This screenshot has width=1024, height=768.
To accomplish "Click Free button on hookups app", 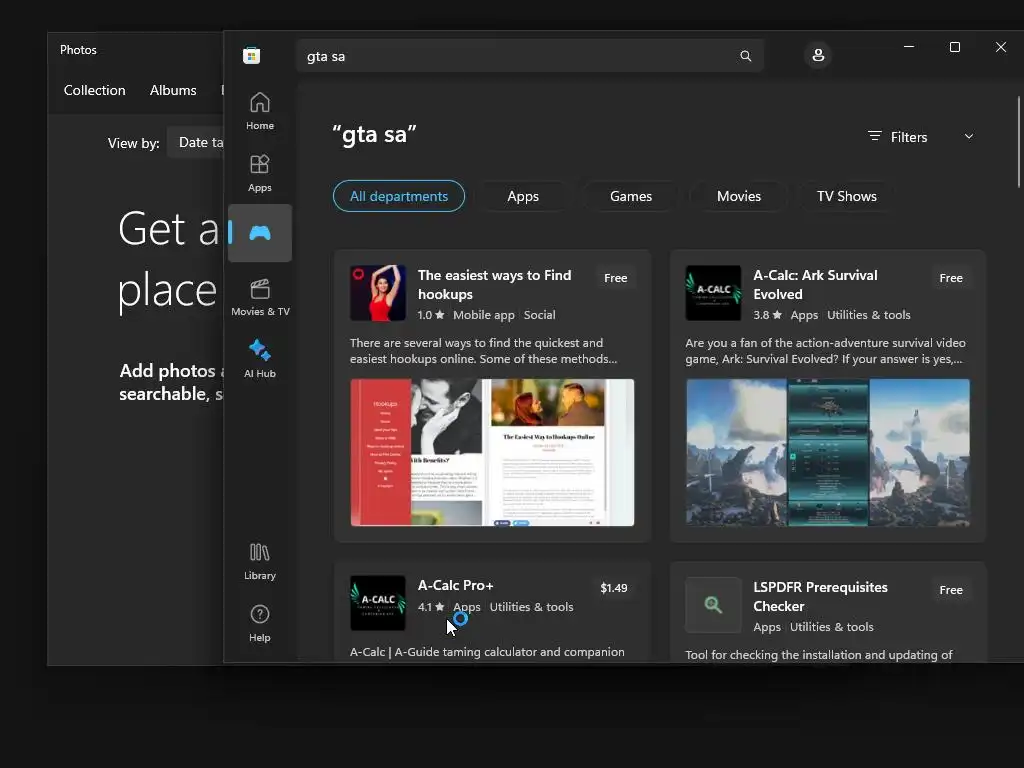I will (x=615, y=278).
